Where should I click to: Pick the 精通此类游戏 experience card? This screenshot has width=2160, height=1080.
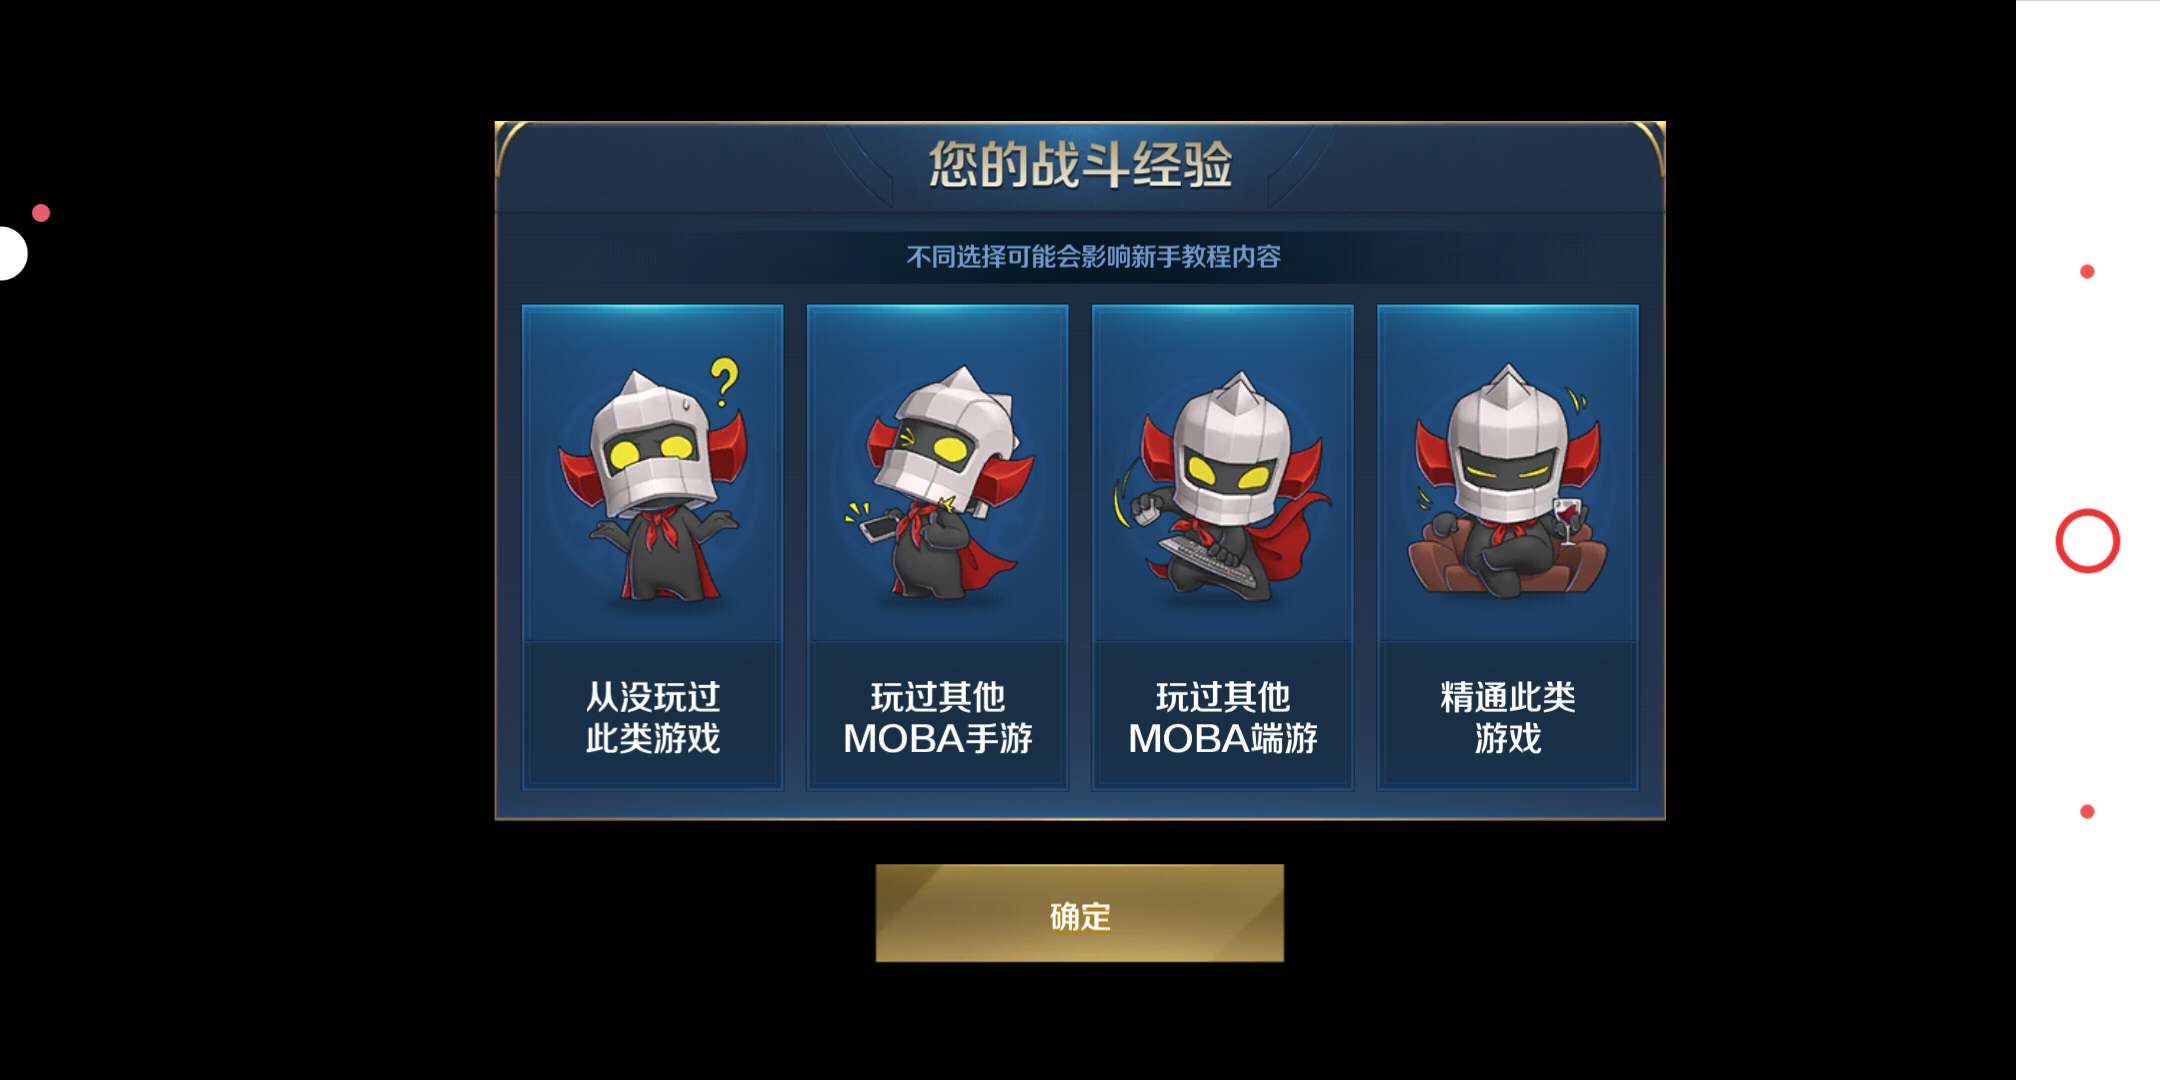1507,547
